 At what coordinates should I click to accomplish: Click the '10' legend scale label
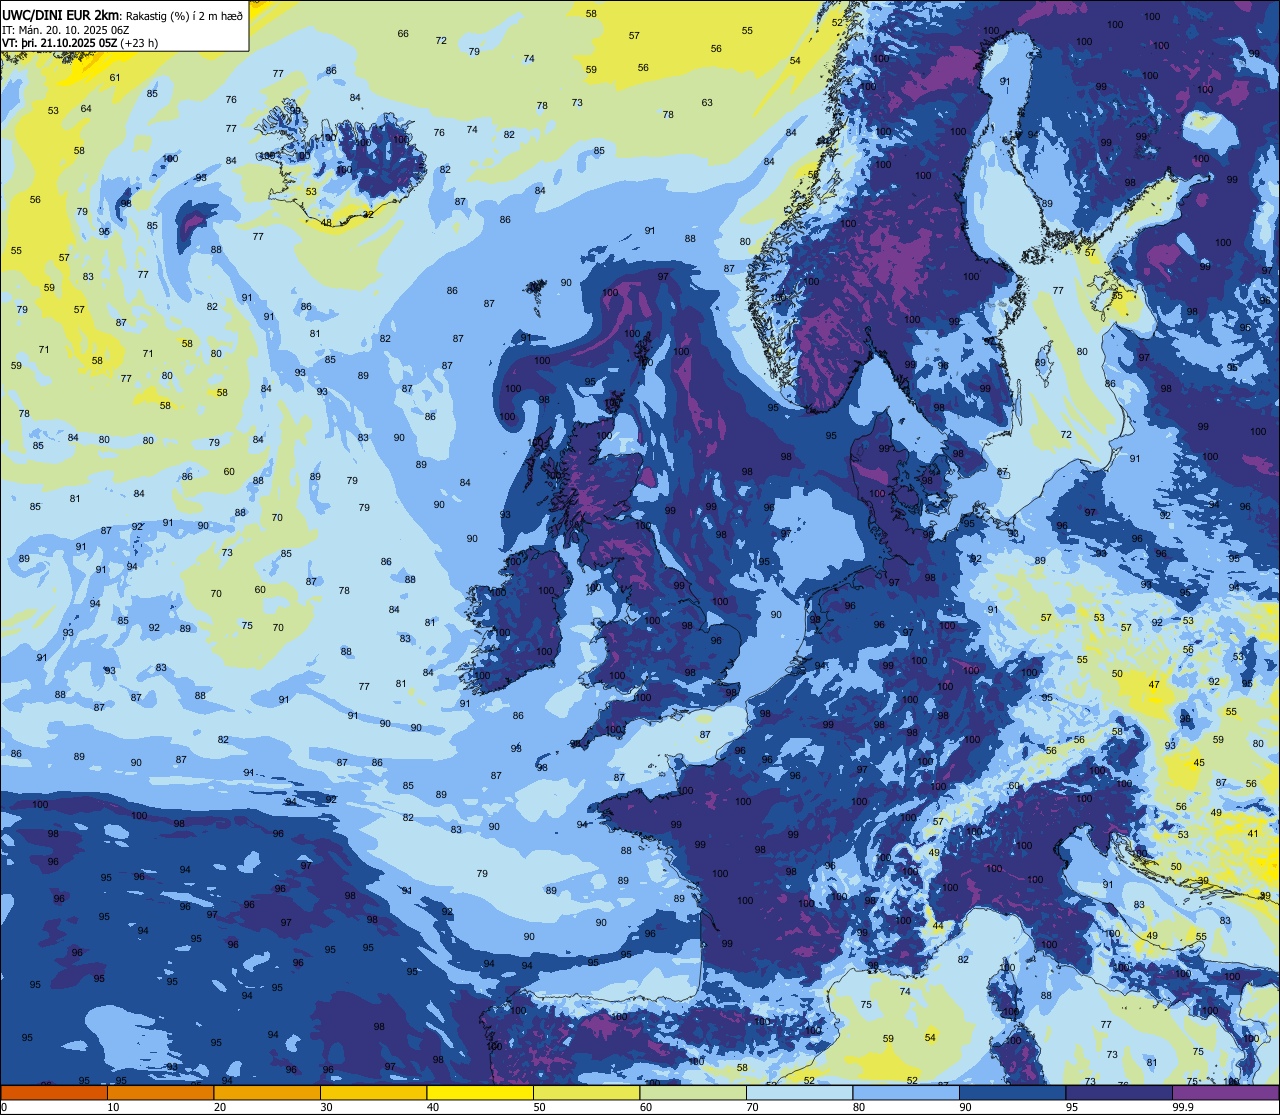[113, 1107]
